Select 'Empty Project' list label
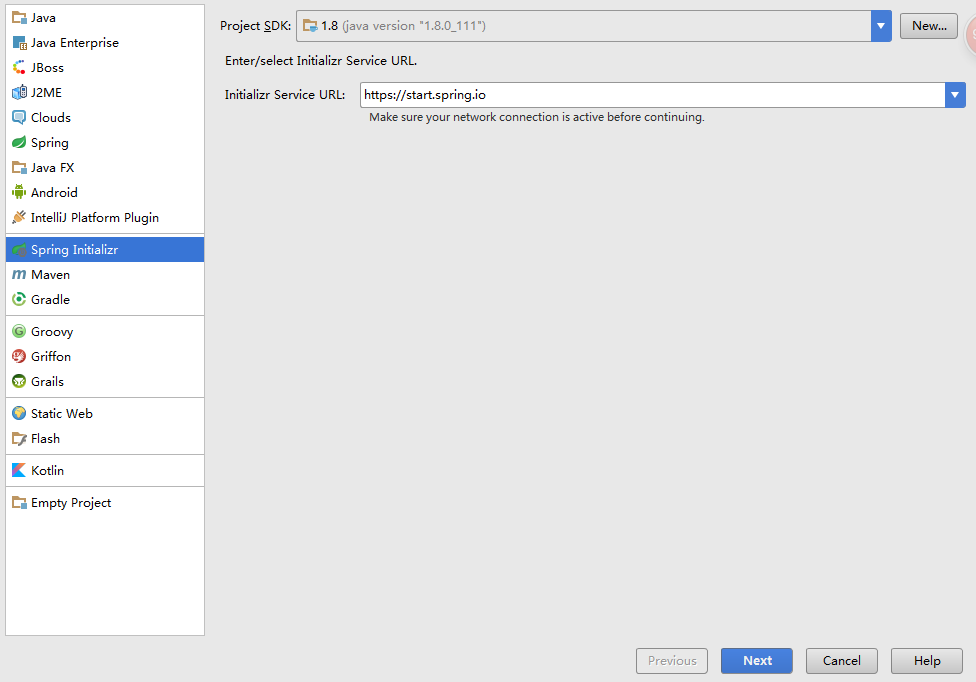 click(71, 503)
